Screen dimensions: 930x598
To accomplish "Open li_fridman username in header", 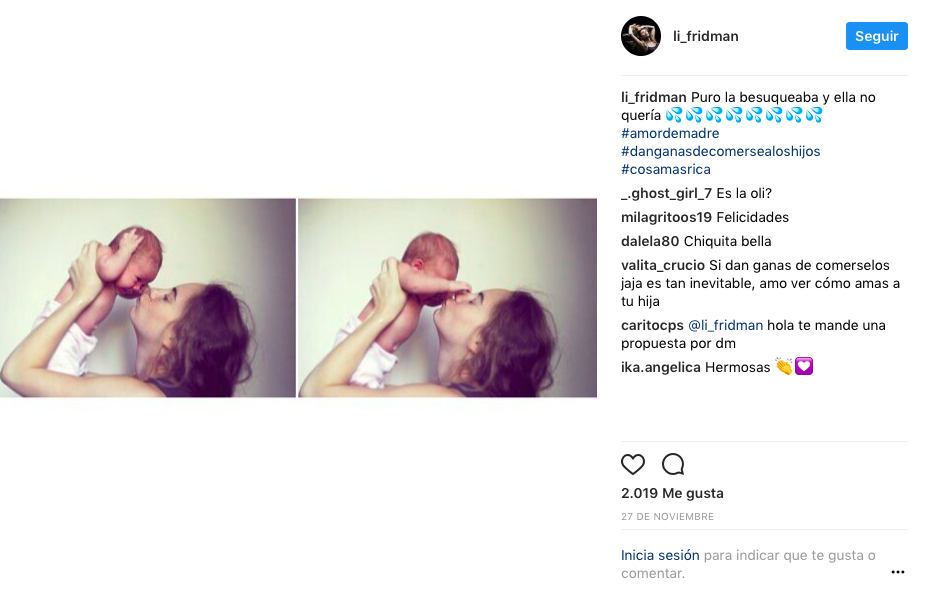I will pyautogui.click(x=705, y=36).
